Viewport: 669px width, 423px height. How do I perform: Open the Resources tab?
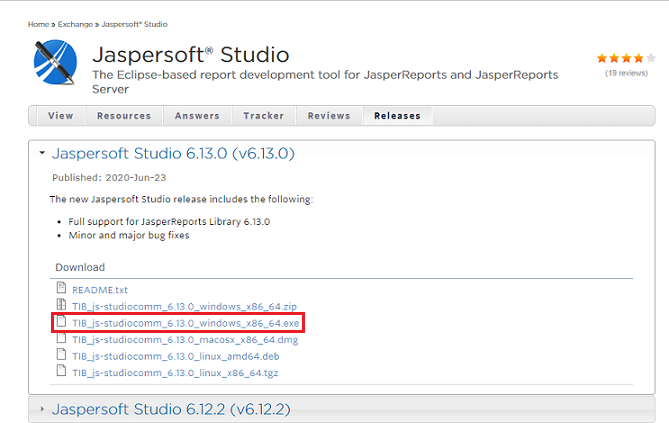click(124, 116)
